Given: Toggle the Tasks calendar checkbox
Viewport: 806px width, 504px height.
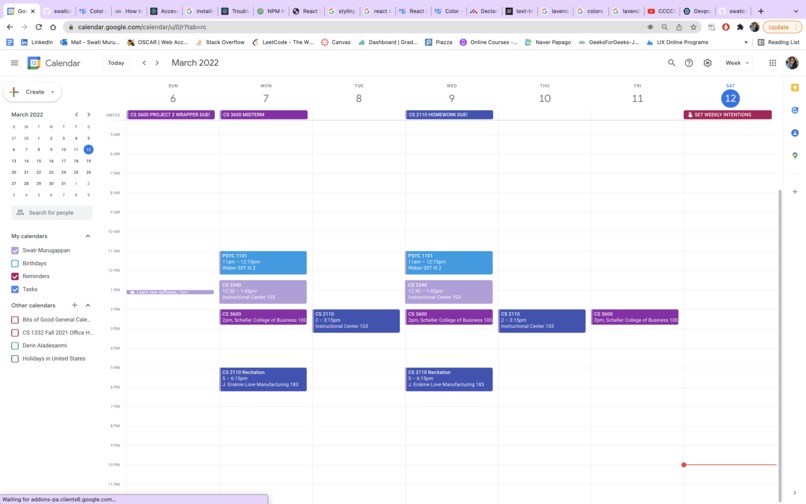Looking at the screenshot, I should pyautogui.click(x=15, y=289).
